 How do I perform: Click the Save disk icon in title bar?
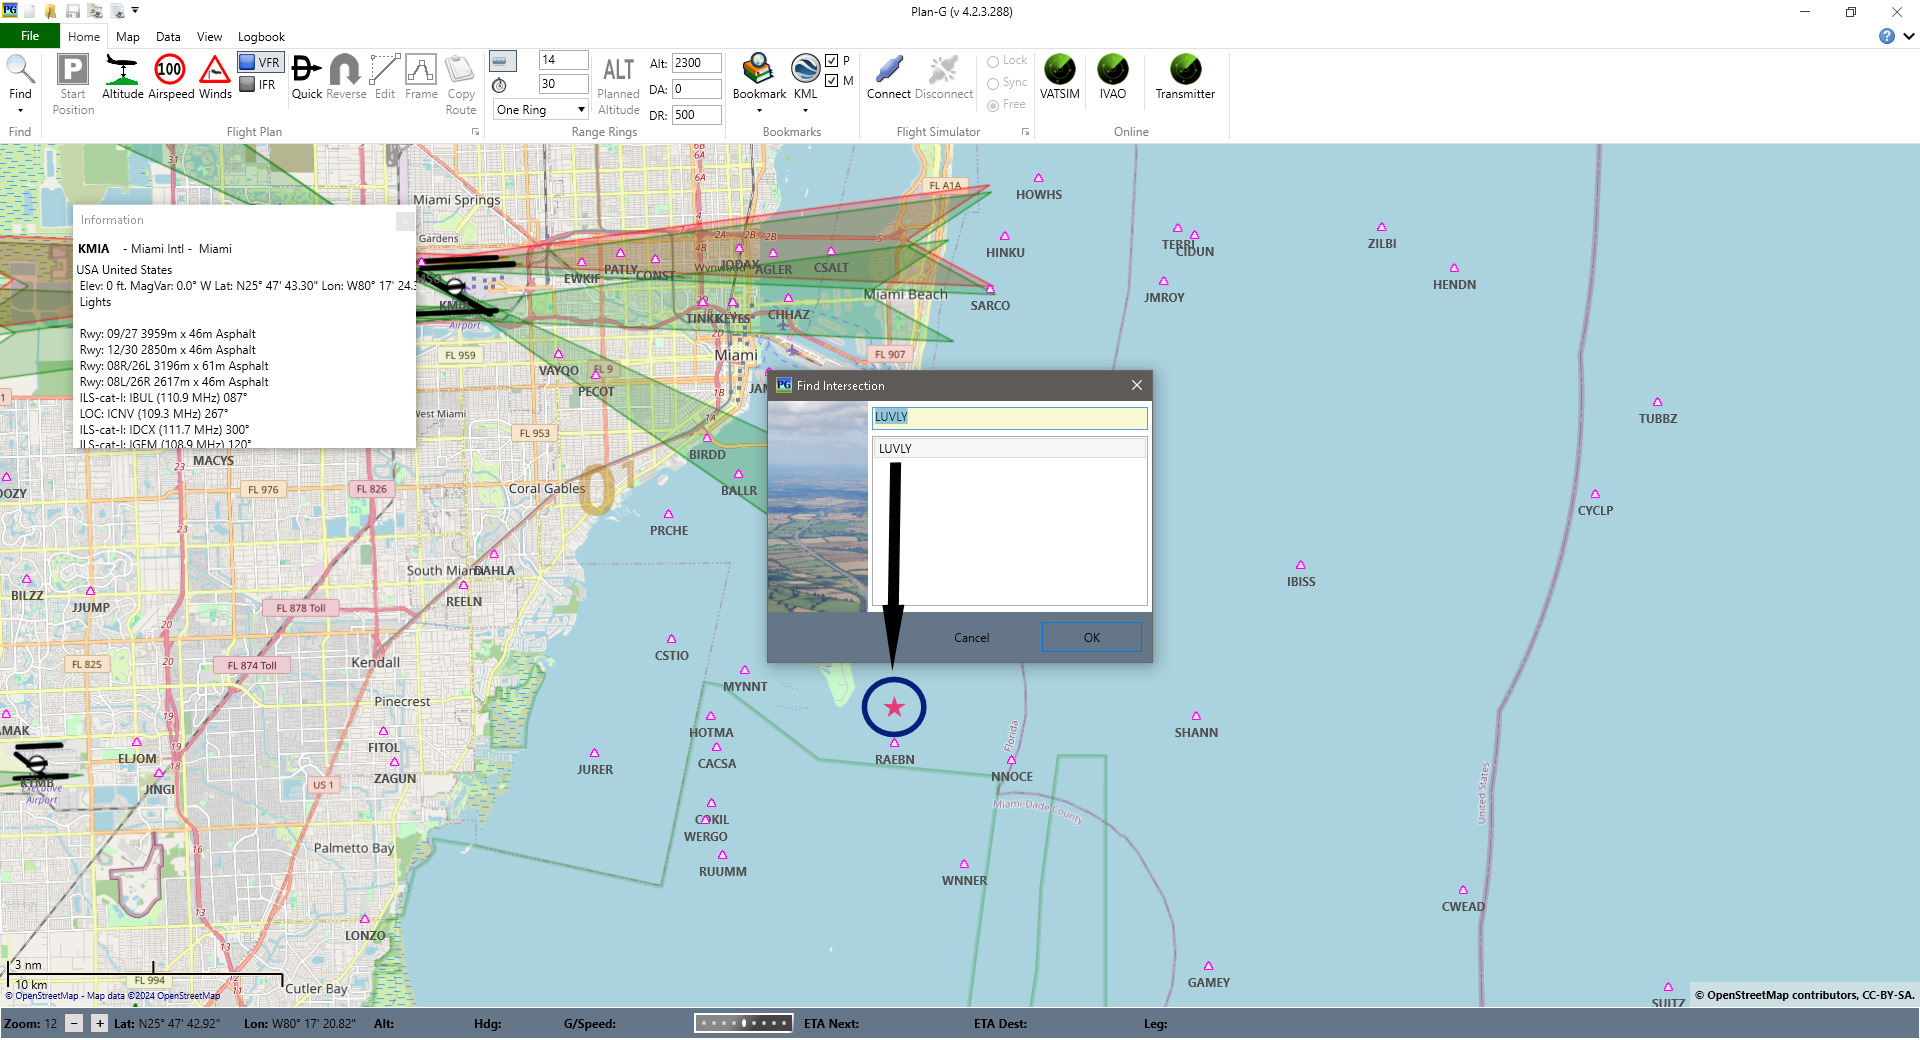click(73, 11)
